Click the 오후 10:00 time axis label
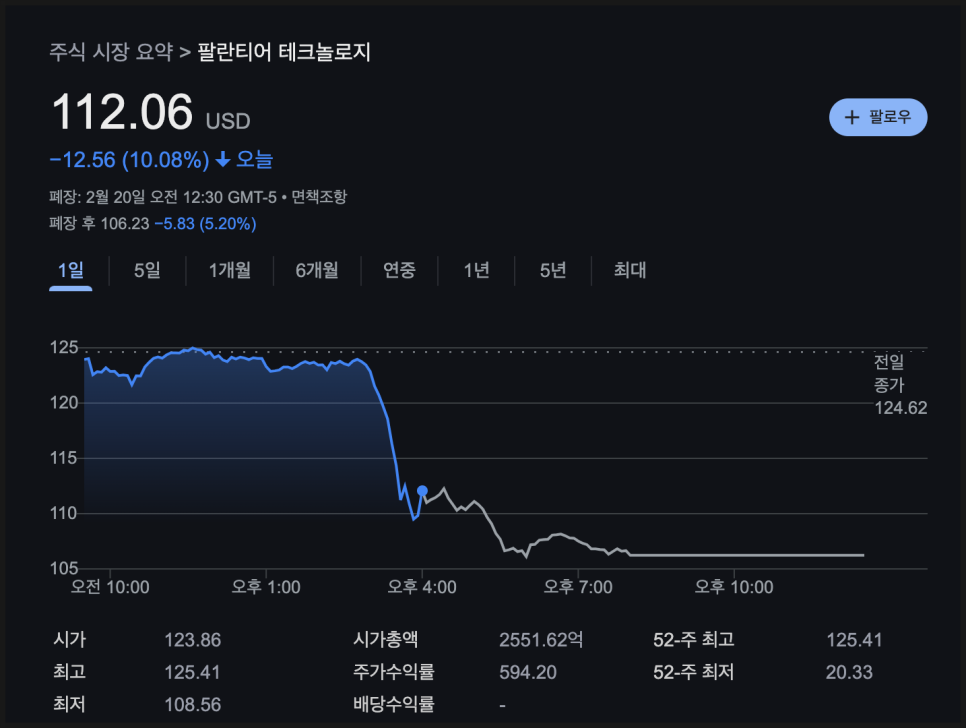This screenshot has width=966, height=728. (x=734, y=587)
